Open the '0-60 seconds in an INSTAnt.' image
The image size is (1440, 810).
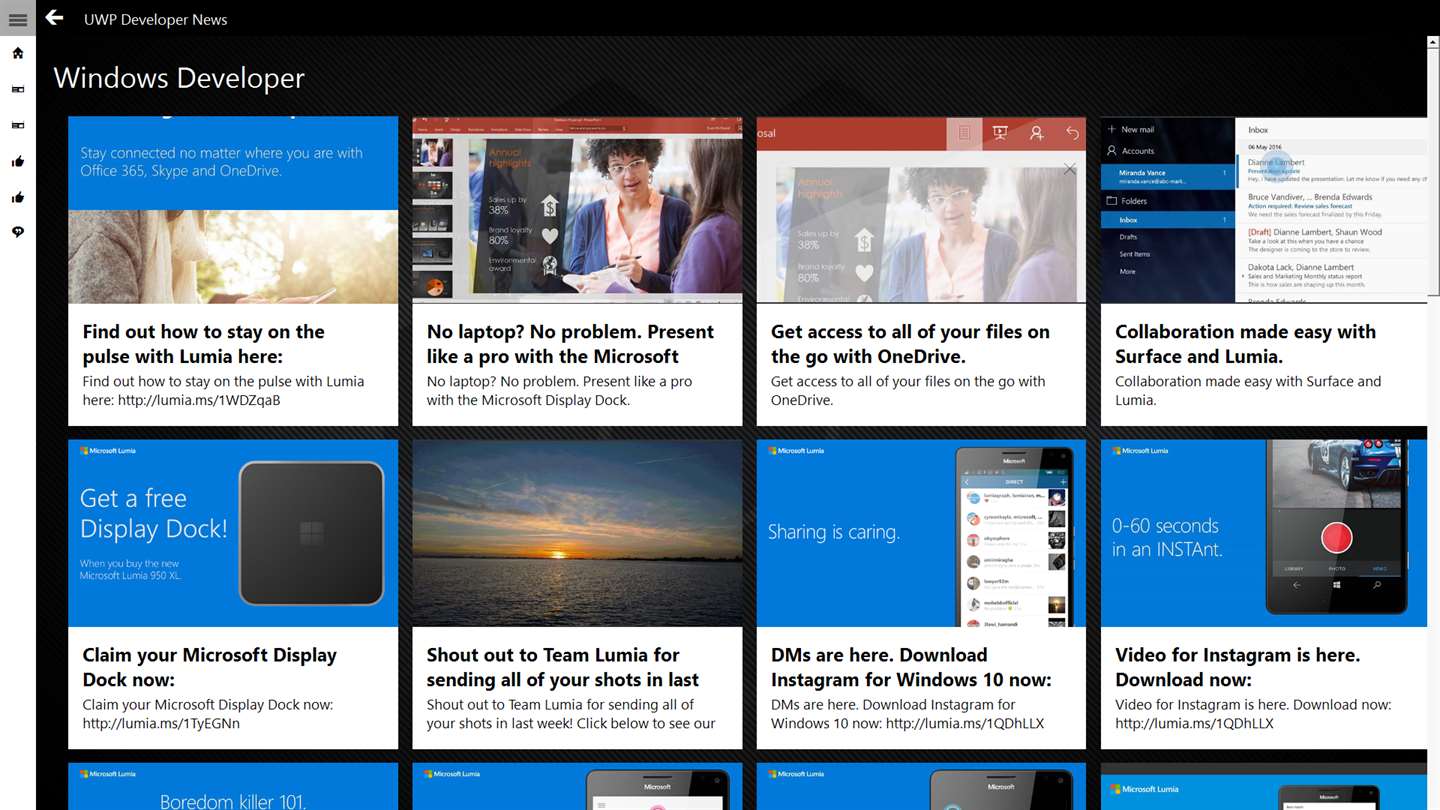click(1264, 533)
